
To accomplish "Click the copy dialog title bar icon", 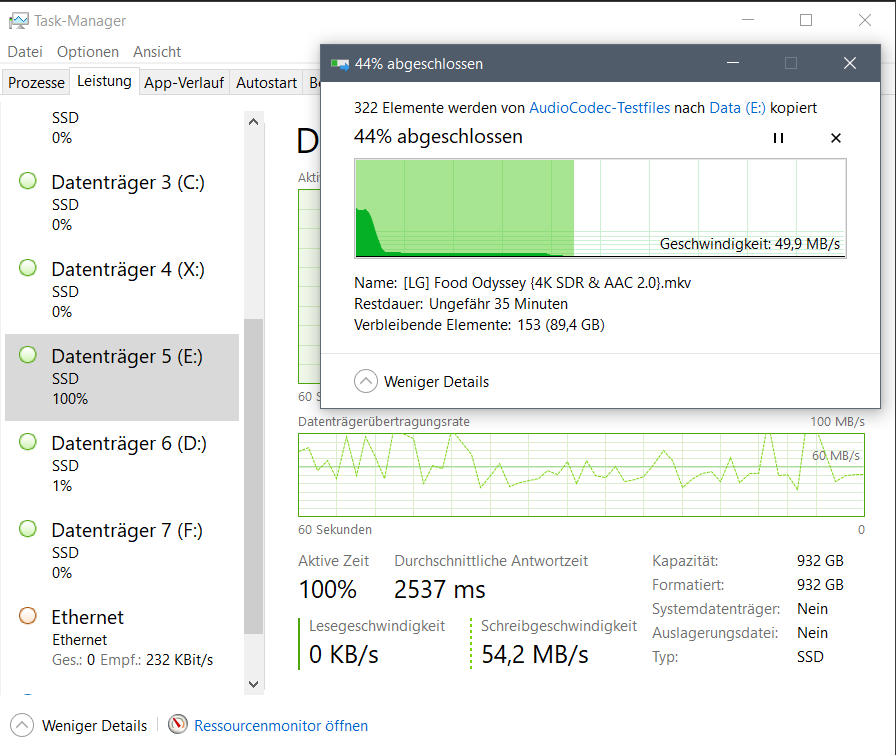I will 341,64.
